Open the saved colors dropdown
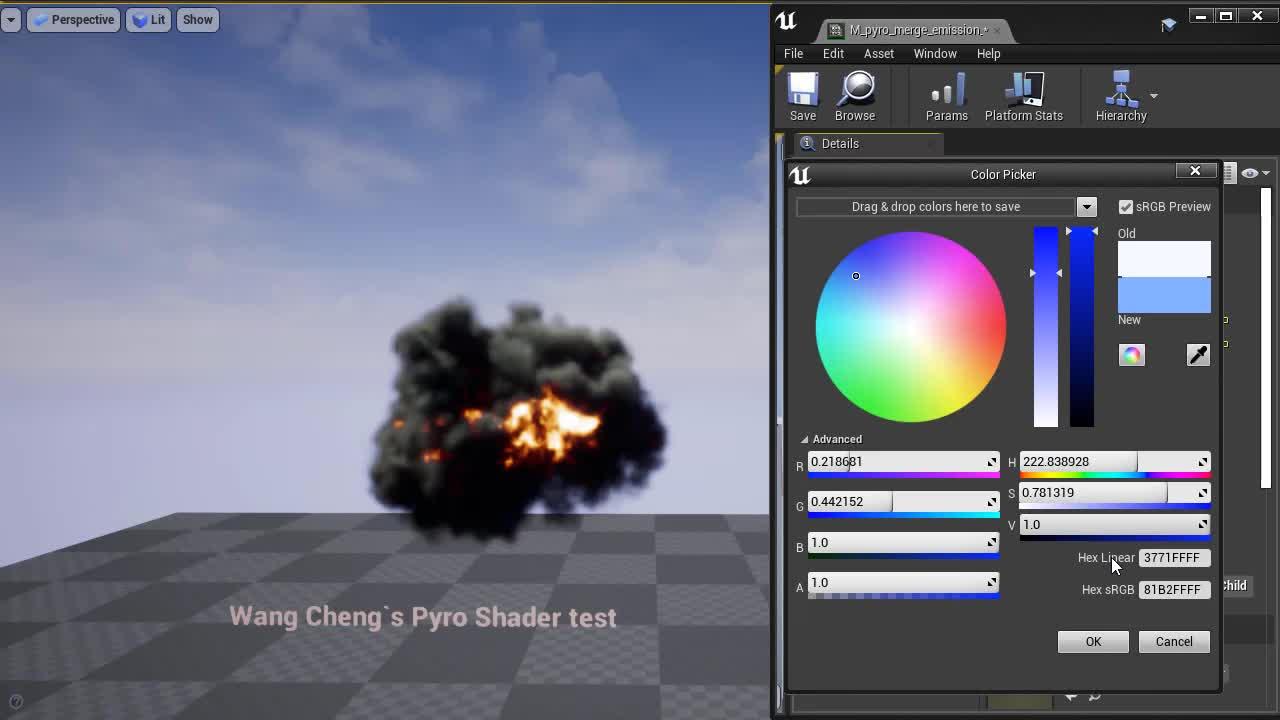Image resolution: width=1280 pixels, height=720 pixels. (1086, 207)
